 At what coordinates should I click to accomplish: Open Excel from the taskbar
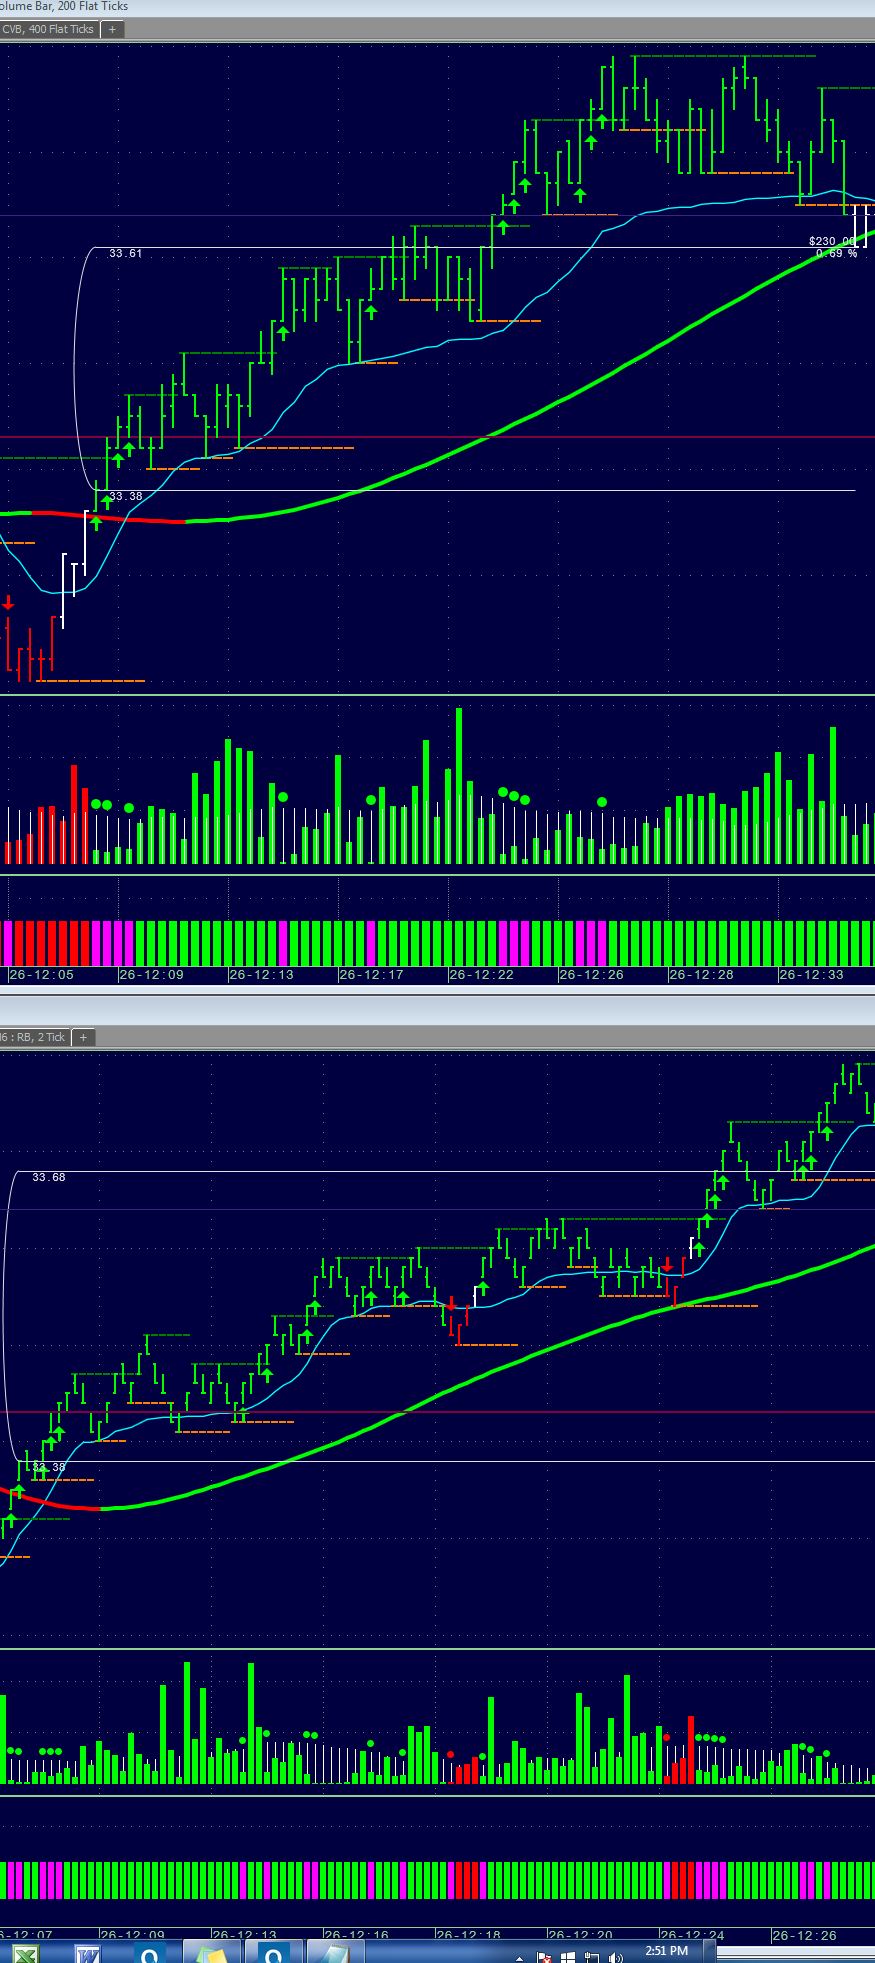click(x=26, y=1954)
